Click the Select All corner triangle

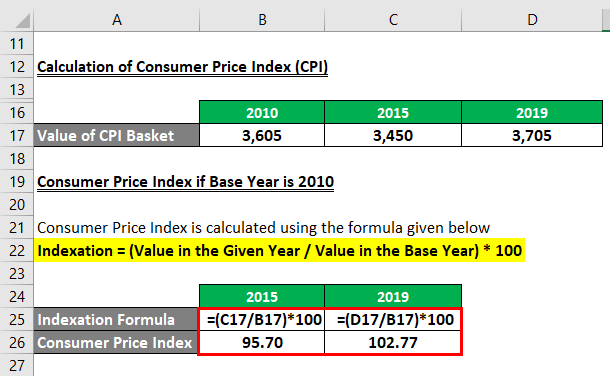tap(23, 21)
